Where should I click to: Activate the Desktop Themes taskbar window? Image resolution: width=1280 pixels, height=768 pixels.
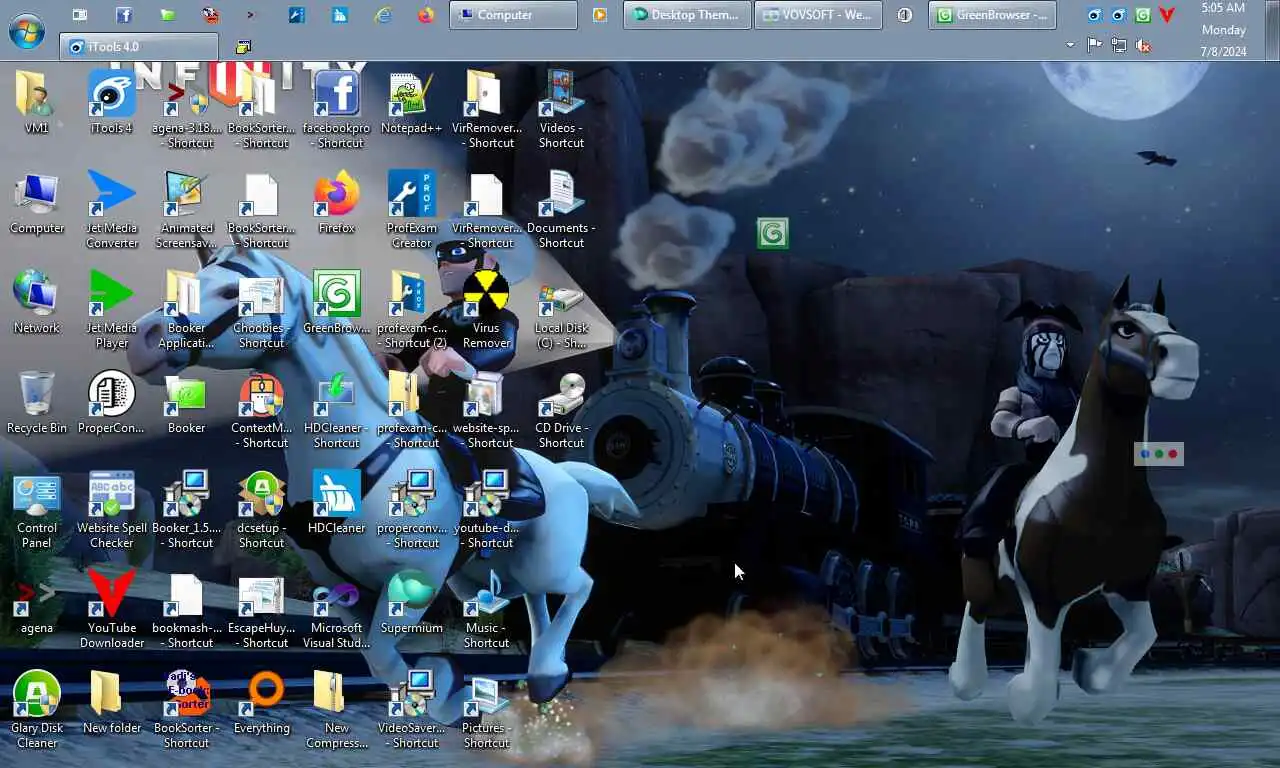687,15
